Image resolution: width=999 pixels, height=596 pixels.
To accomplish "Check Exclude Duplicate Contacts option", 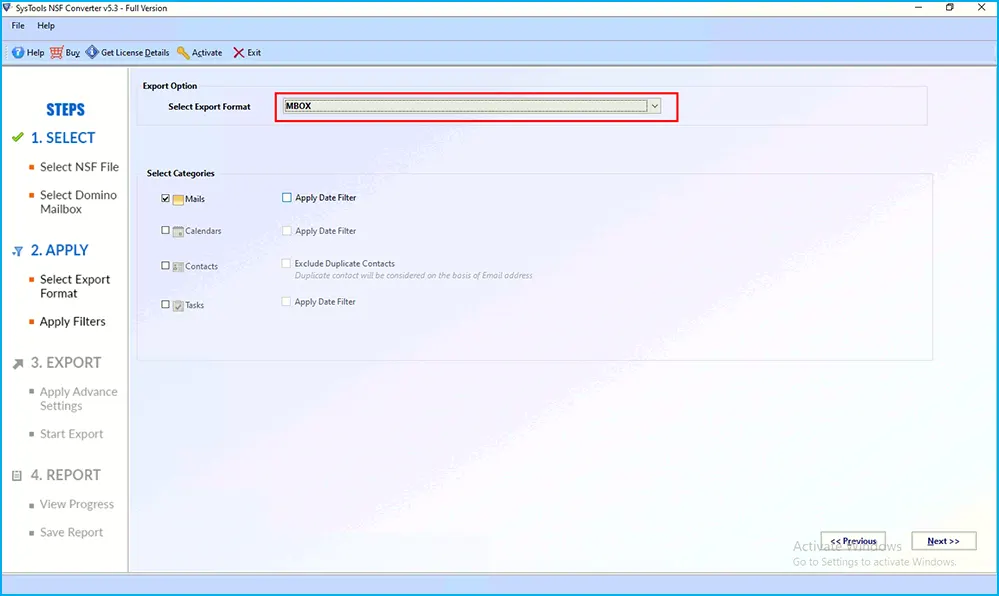I will point(286,263).
